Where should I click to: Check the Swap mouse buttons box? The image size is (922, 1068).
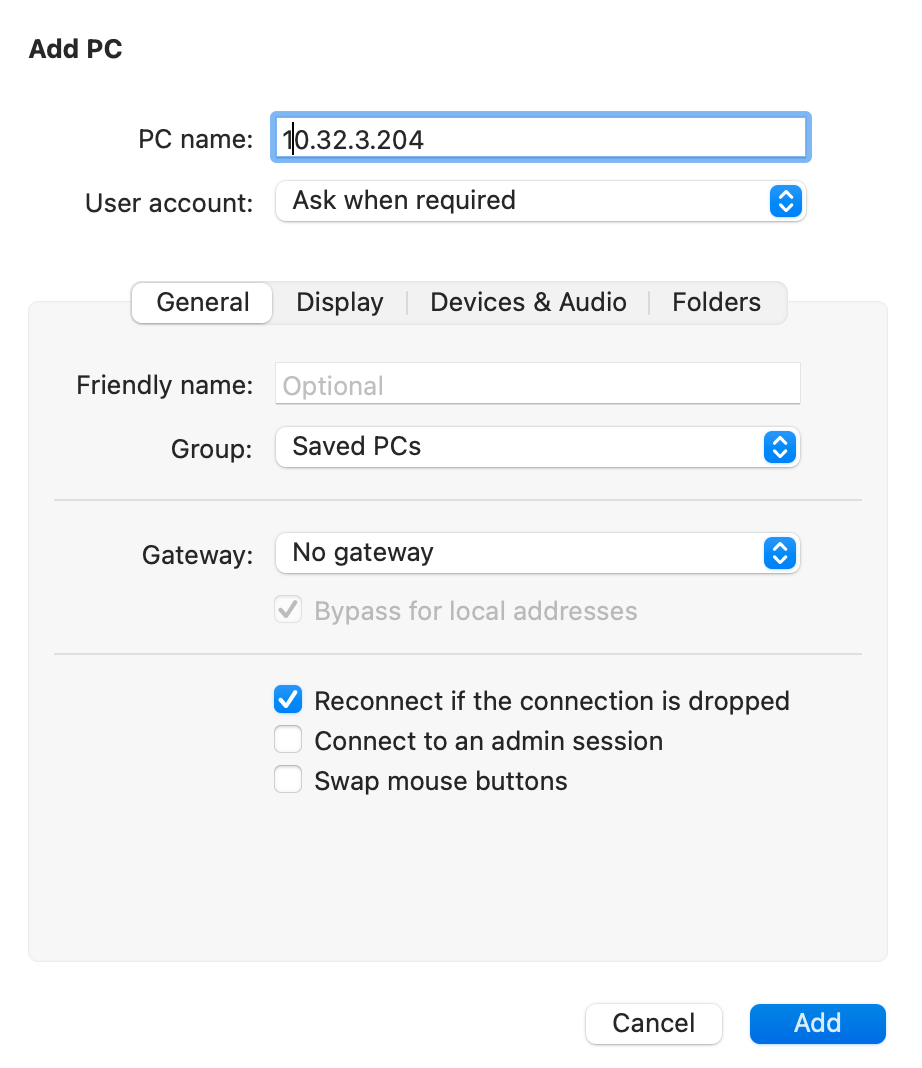click(x=288, y=779)
